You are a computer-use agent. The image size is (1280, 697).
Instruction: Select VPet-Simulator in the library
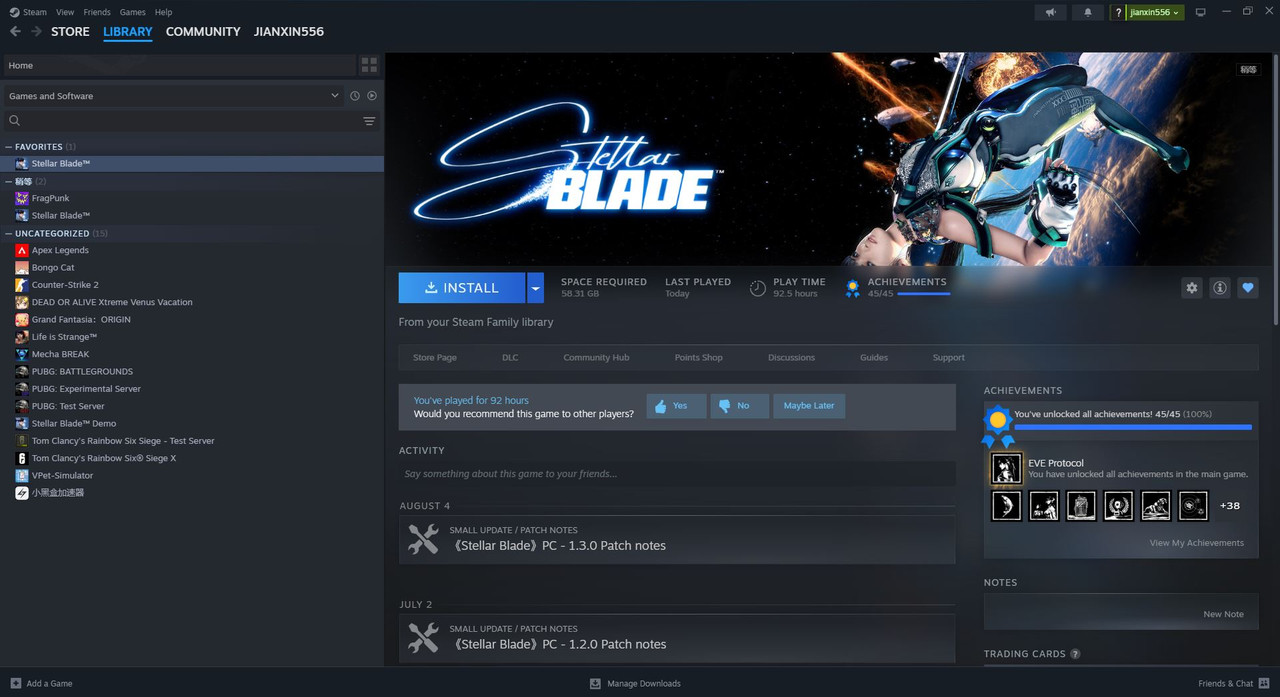tap(62, 475)
